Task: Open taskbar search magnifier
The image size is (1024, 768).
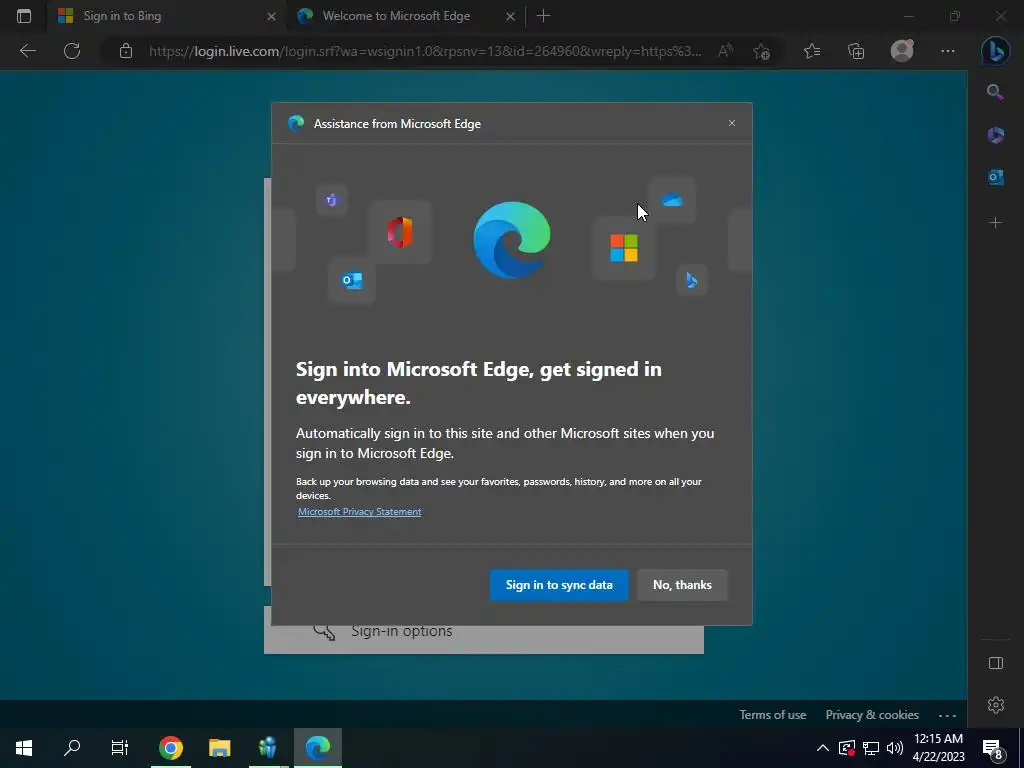Action: point(72,748)
